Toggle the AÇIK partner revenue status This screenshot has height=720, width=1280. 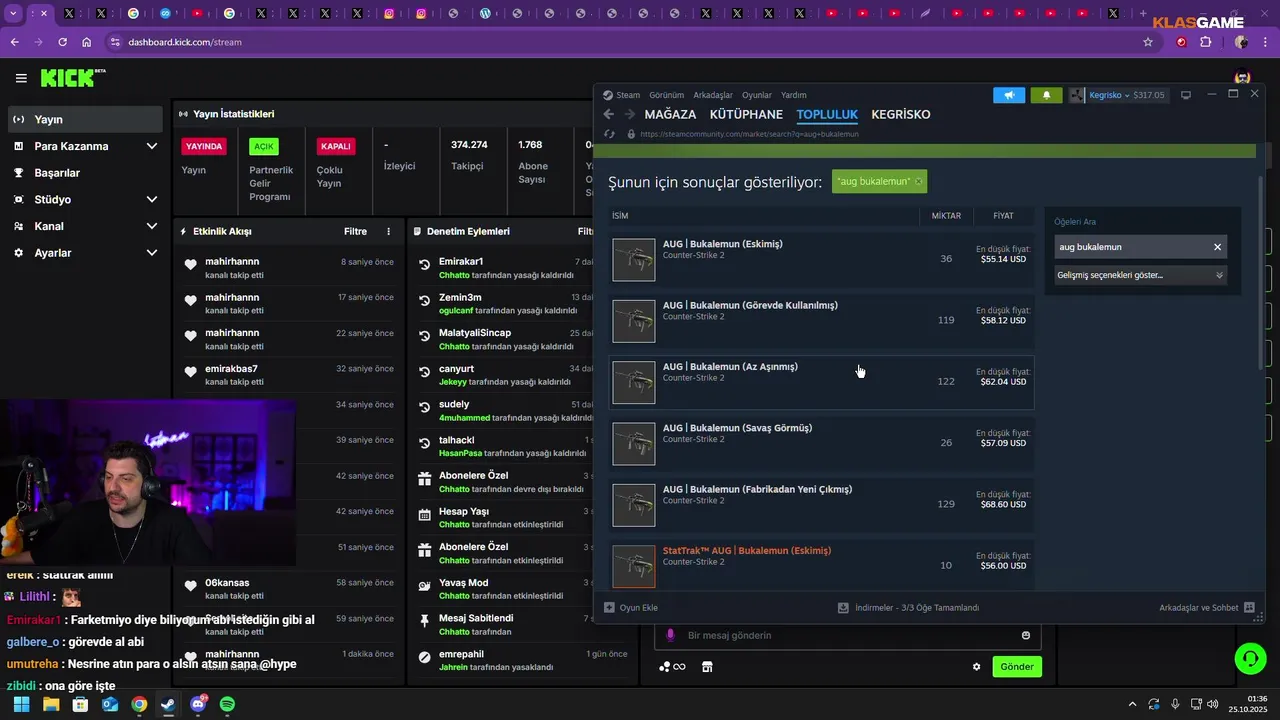pyautogui.click(x=264, y=146)
